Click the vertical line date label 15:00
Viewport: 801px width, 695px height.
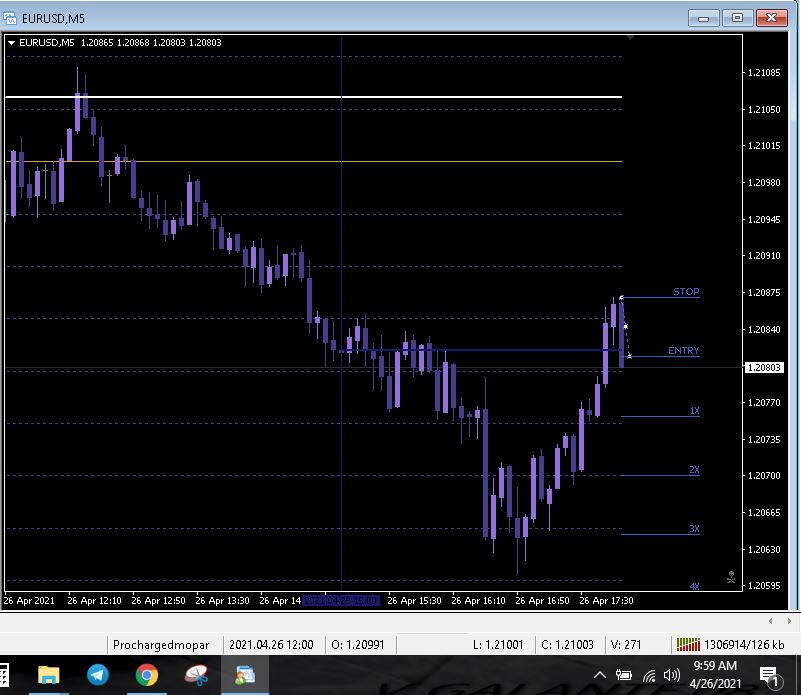click(341, 600)
